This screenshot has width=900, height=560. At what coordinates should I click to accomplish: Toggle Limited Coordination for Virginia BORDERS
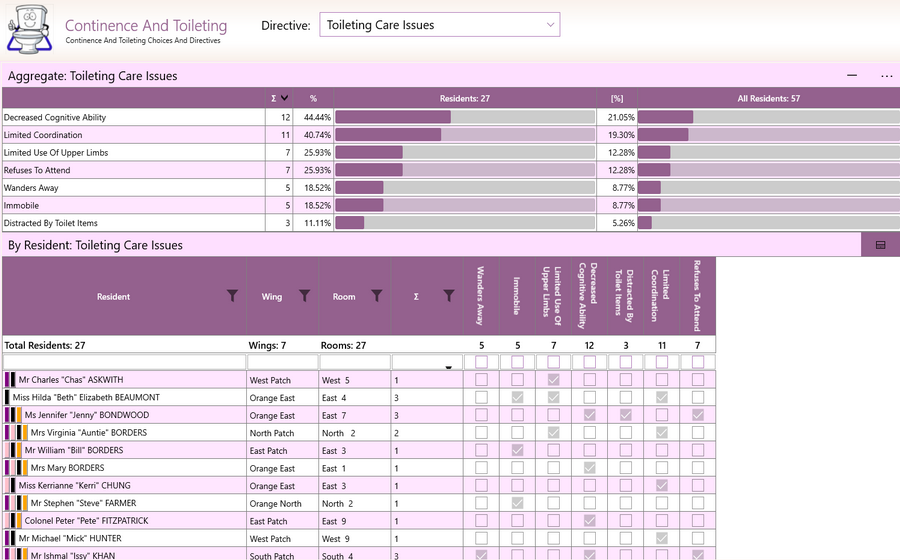pyautogui.click(x=662, y=432)
